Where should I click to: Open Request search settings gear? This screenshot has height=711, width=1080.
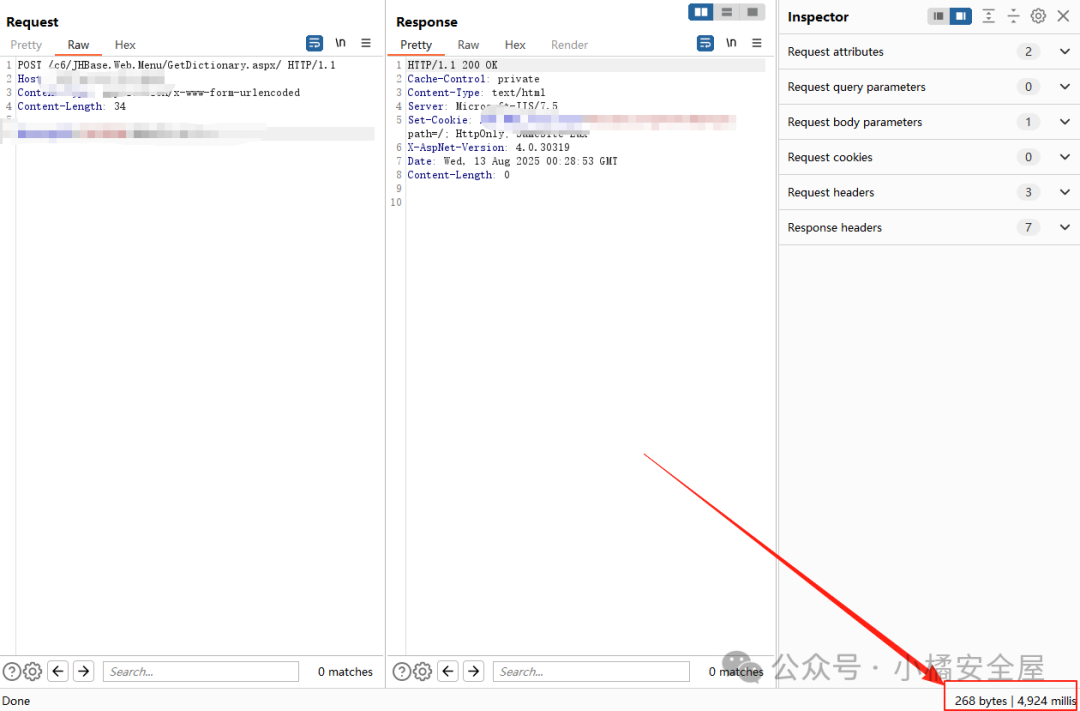pyautogui.click(x=32, y=671)
